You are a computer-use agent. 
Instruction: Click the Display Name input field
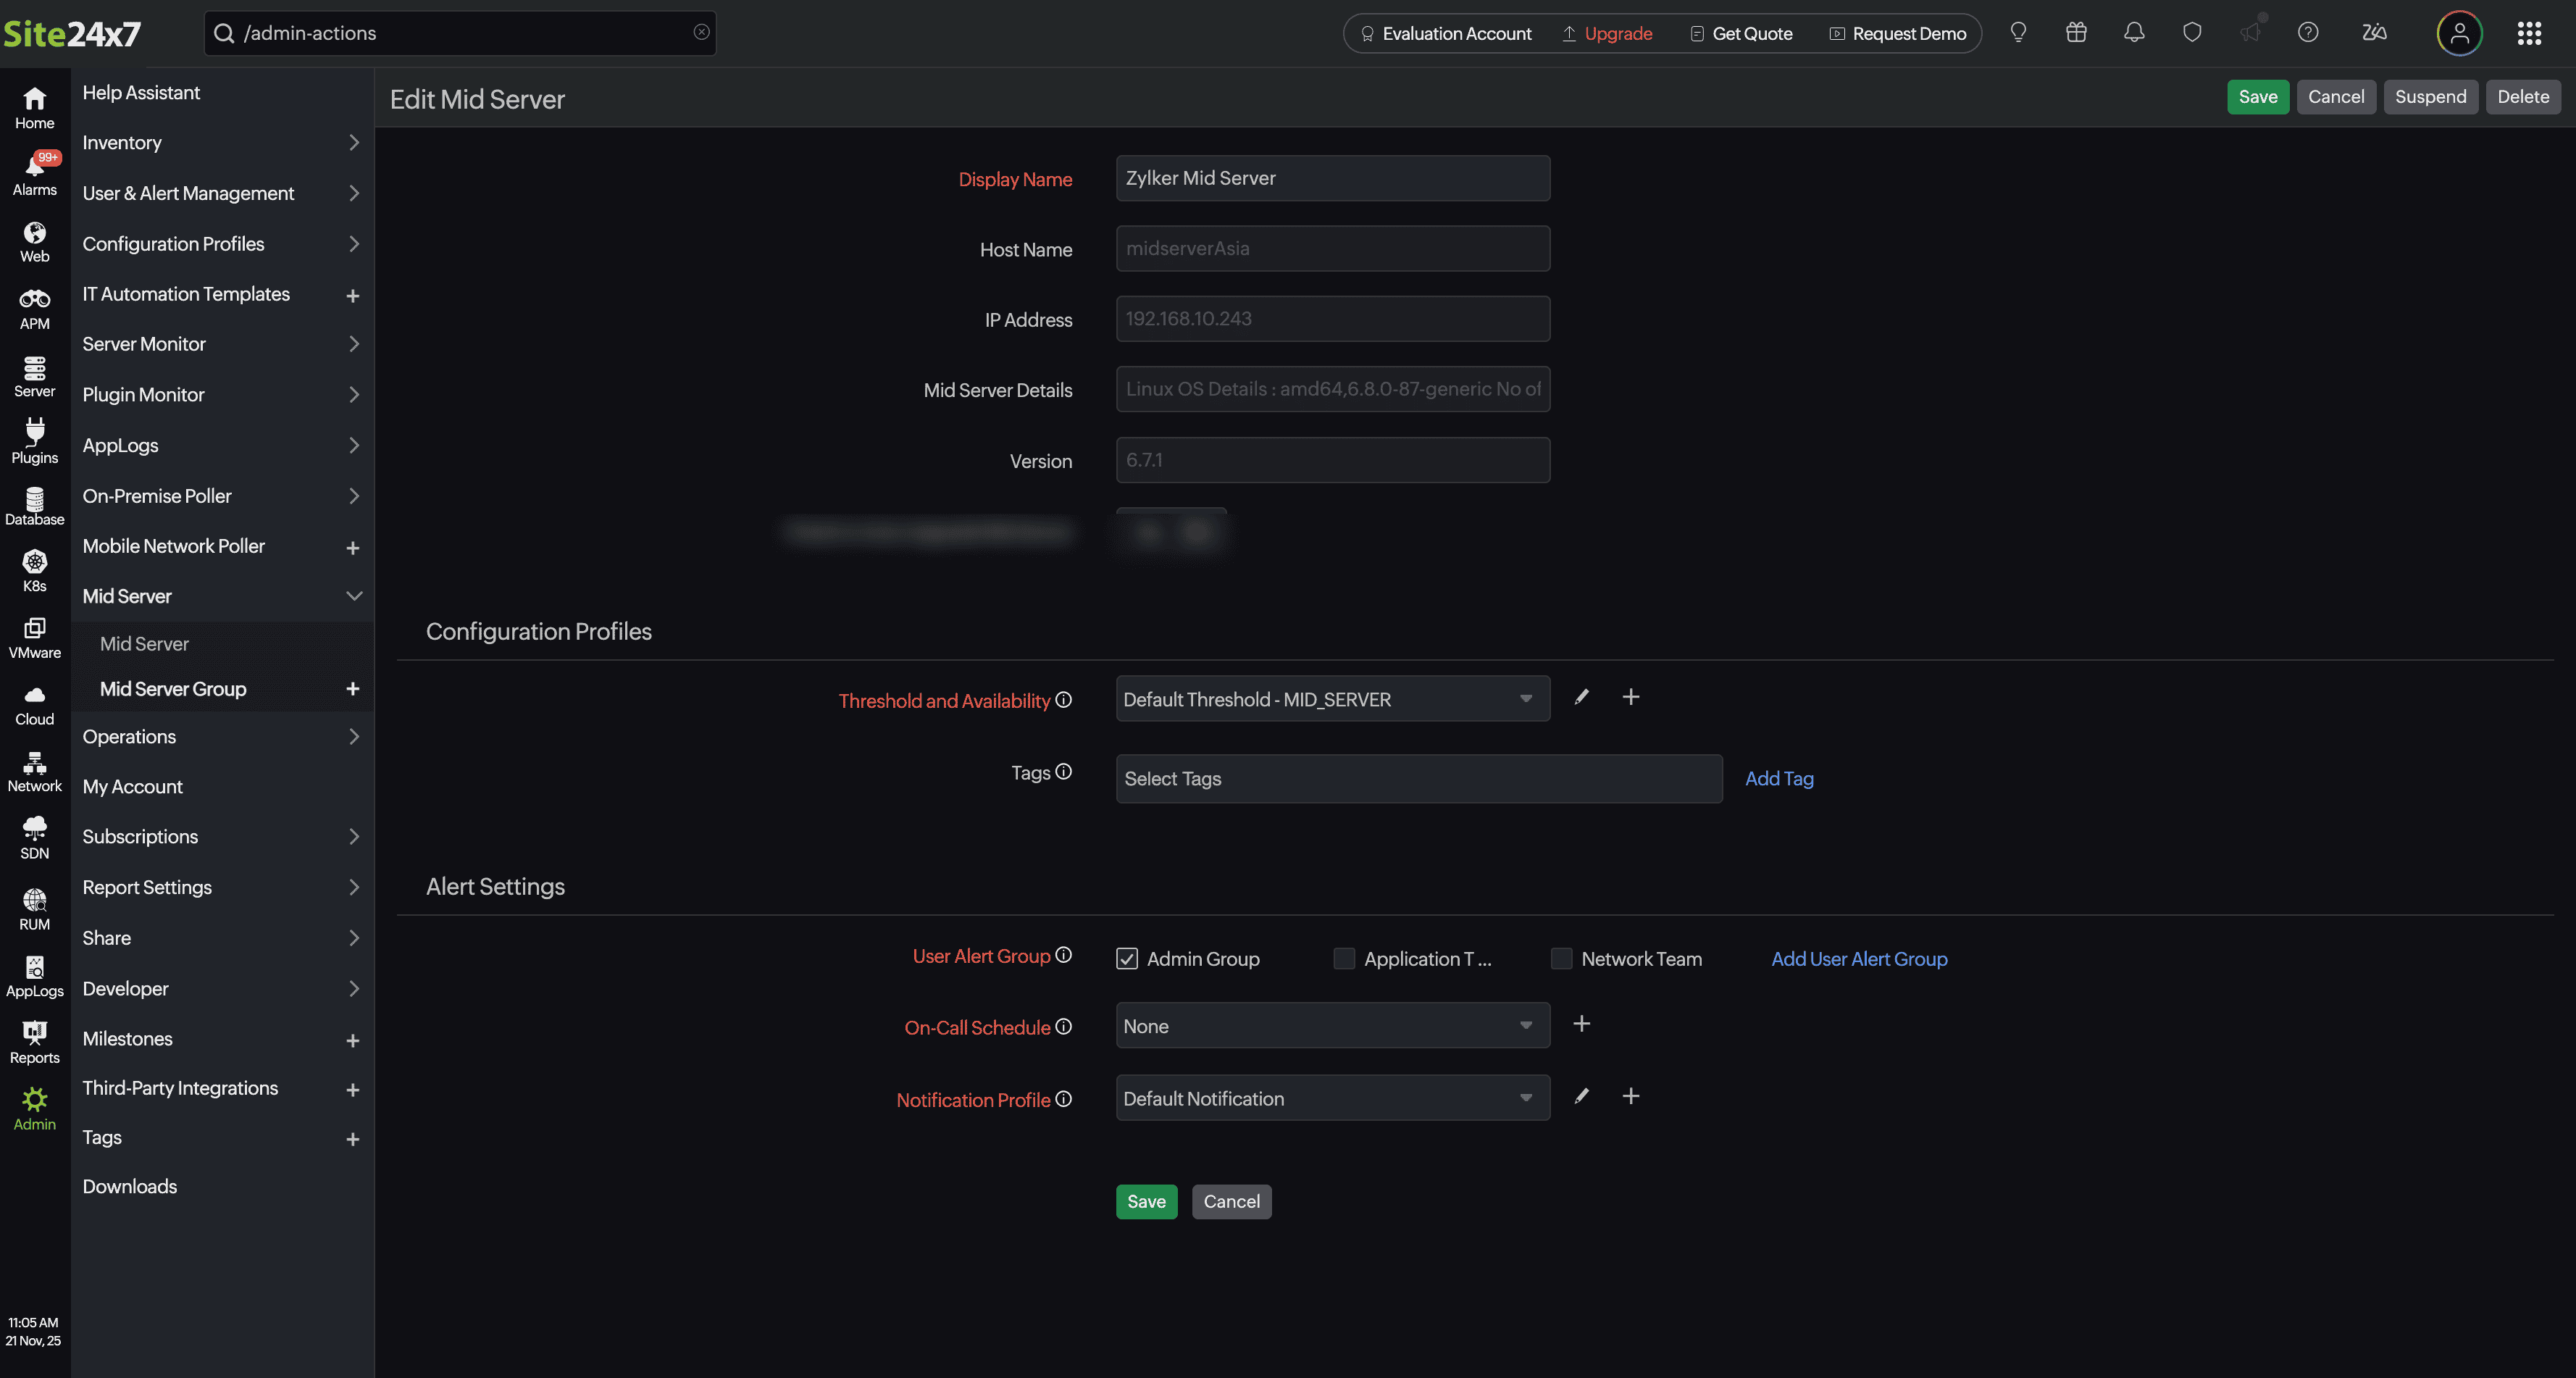[1332, 178]
